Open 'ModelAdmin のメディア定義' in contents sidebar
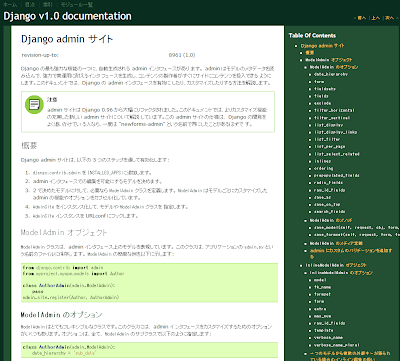 tap(336, 243)
